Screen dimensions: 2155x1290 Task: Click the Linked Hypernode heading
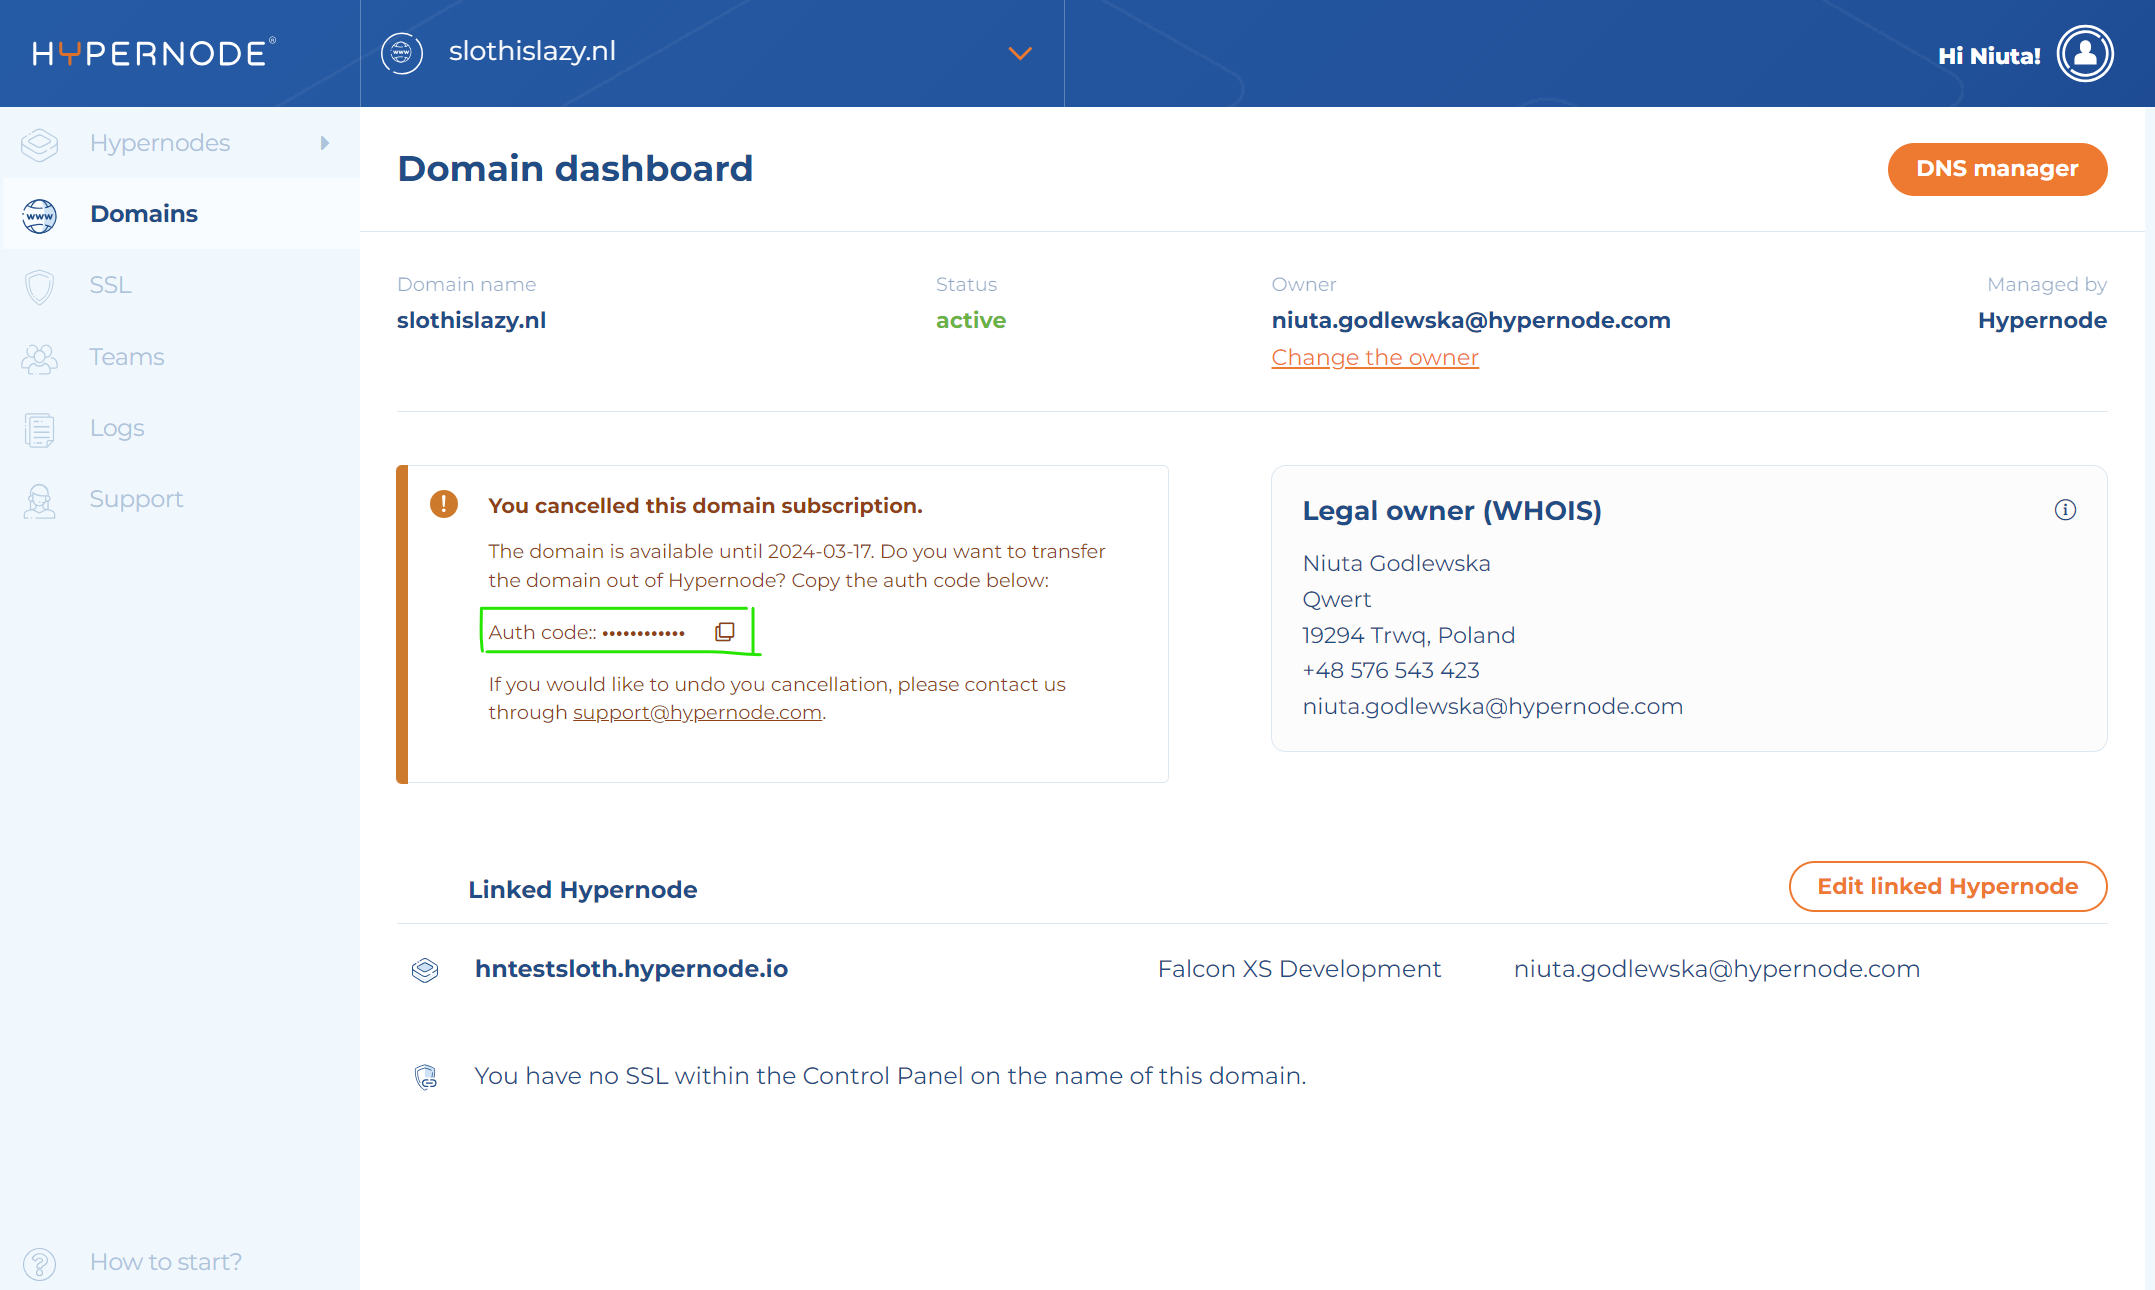pos(583,889)
